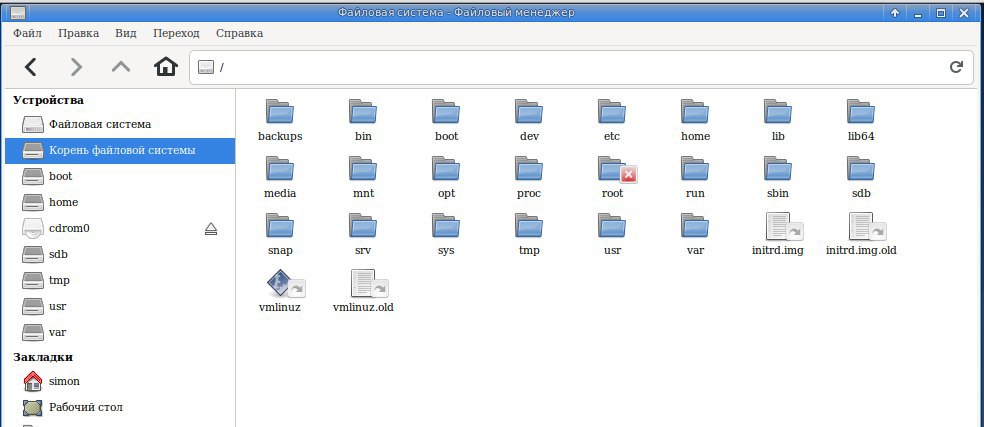Image resolution: width=984 pixels, height=427 pixels.
Task: Select the lib64 folder
Action: 860,120
